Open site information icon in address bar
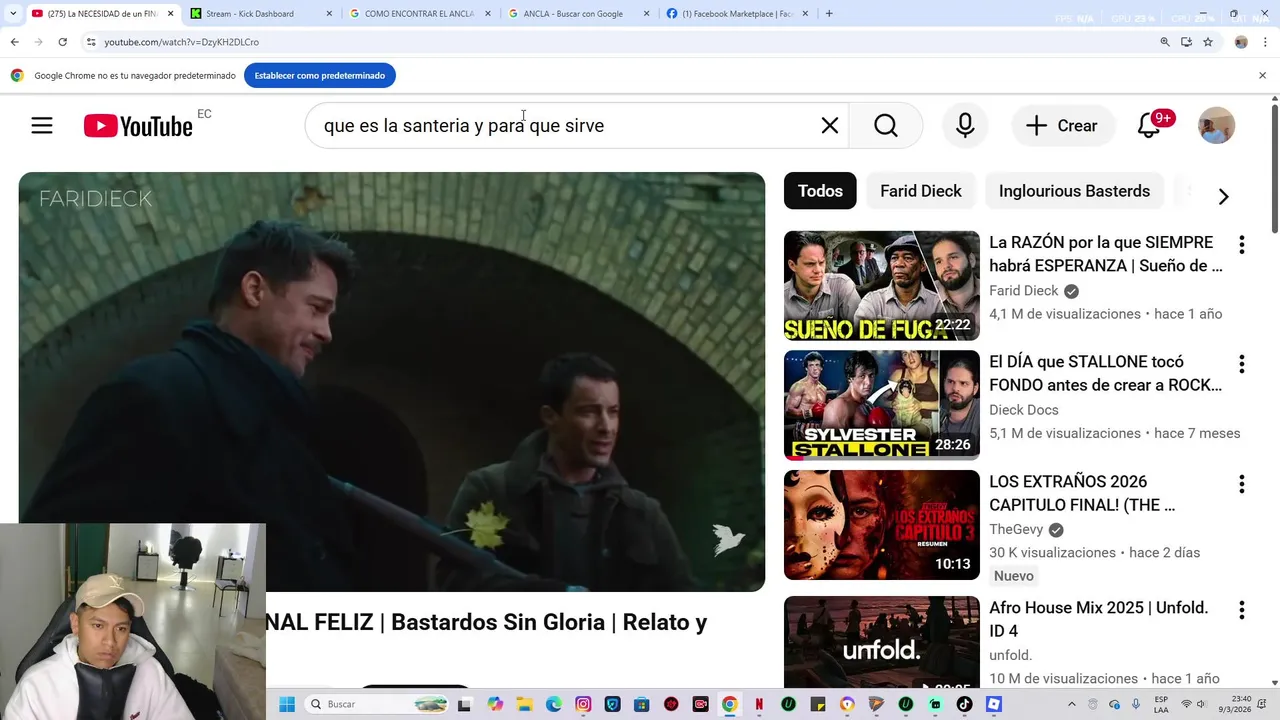 coord(91,42)
